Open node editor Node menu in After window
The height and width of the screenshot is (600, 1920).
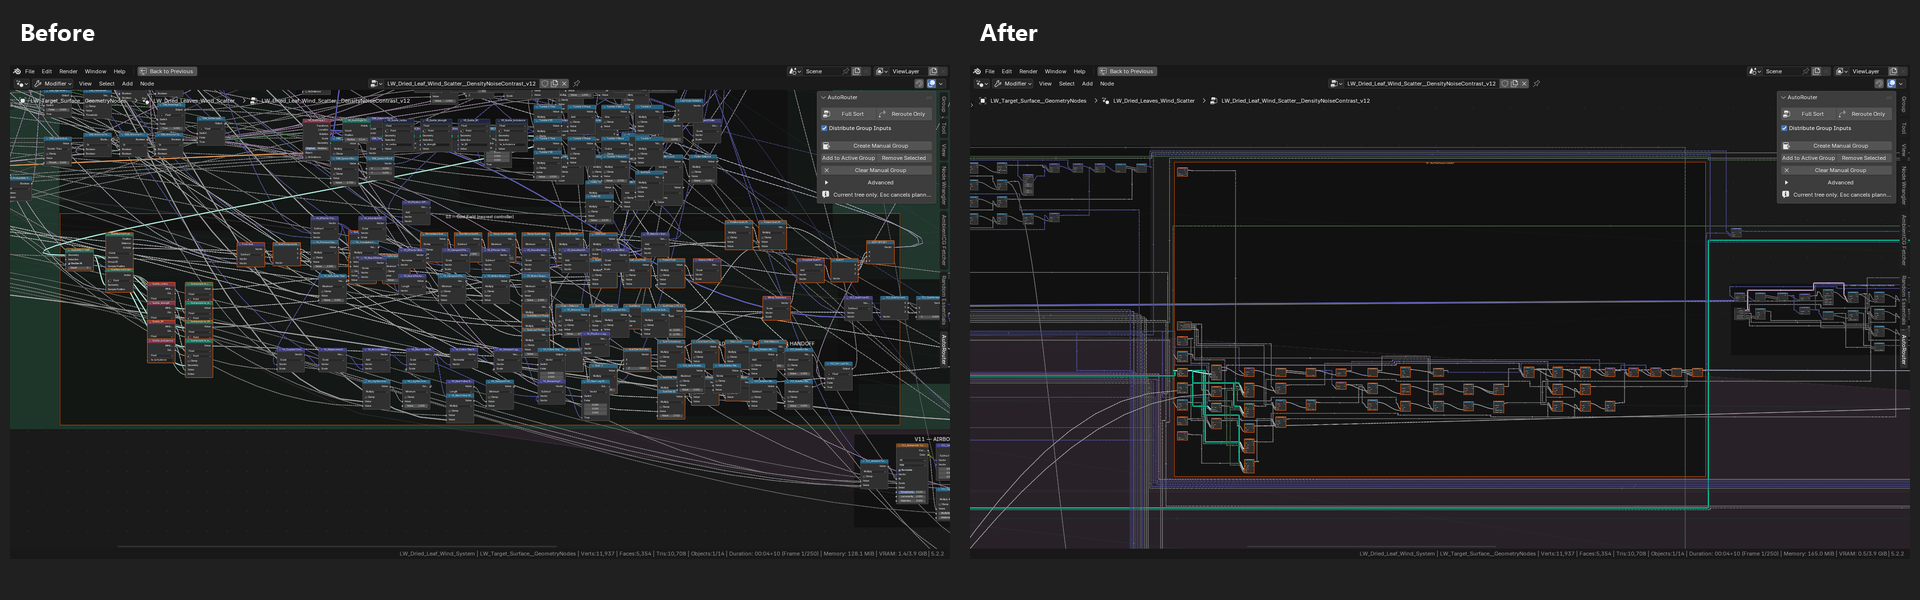1107,84
